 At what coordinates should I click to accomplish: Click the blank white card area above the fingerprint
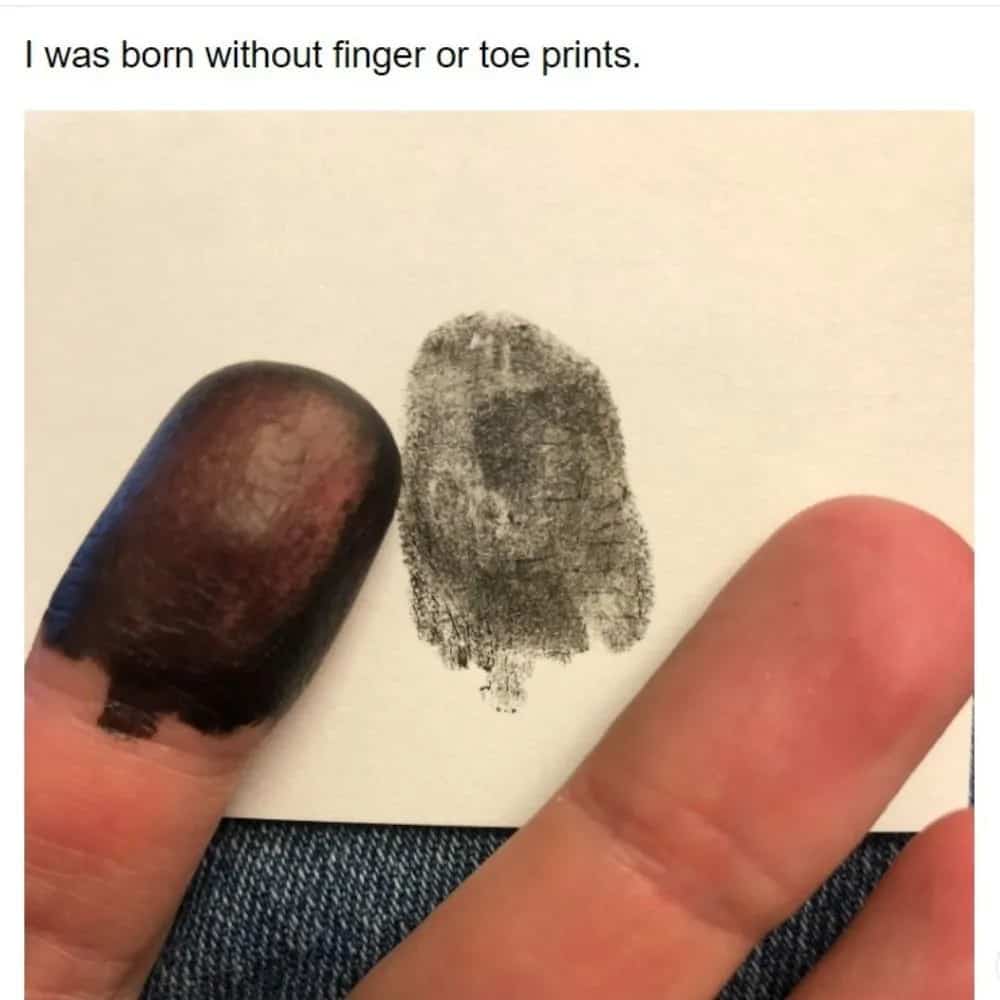(x=510, y=210)
